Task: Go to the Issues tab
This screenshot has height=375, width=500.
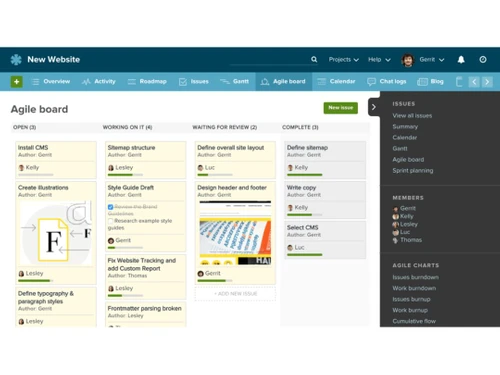Action: coord(194,82)
